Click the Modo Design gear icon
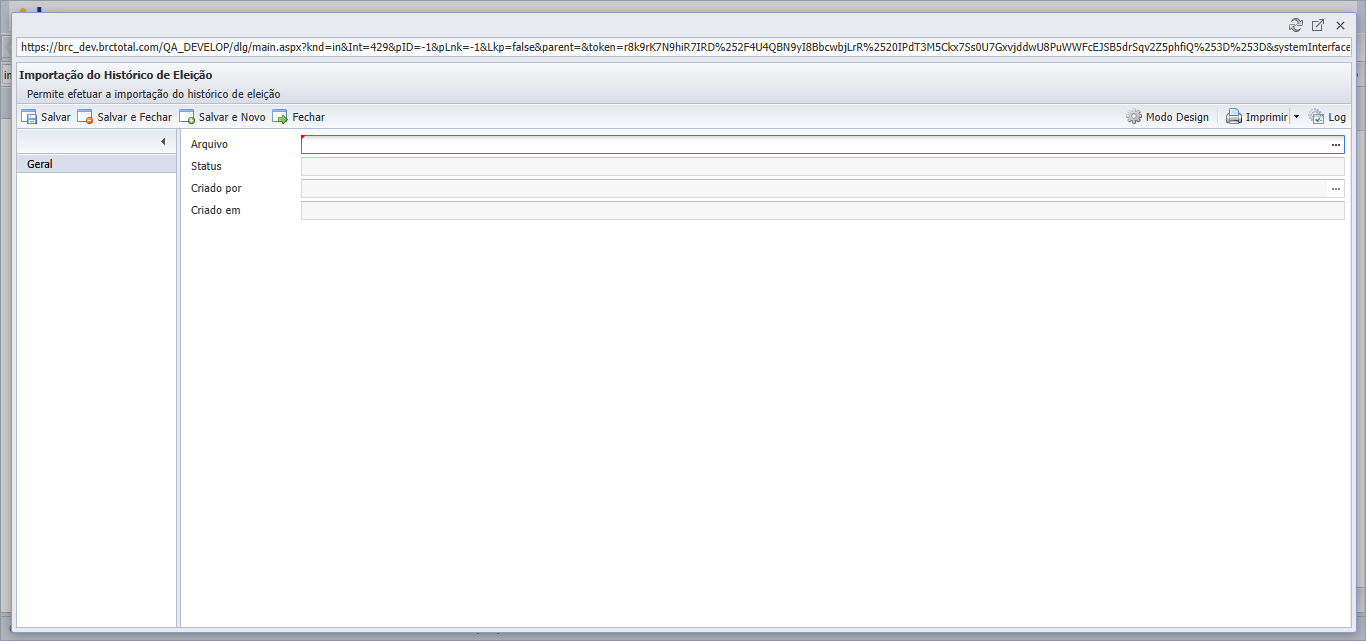This screenshot has width=1366, height=641. [x=1134, y=117]
